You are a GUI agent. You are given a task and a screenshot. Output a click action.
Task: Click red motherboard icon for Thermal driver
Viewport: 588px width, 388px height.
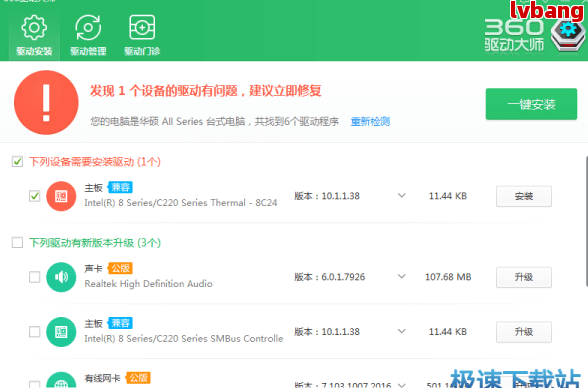pos(61,196)
